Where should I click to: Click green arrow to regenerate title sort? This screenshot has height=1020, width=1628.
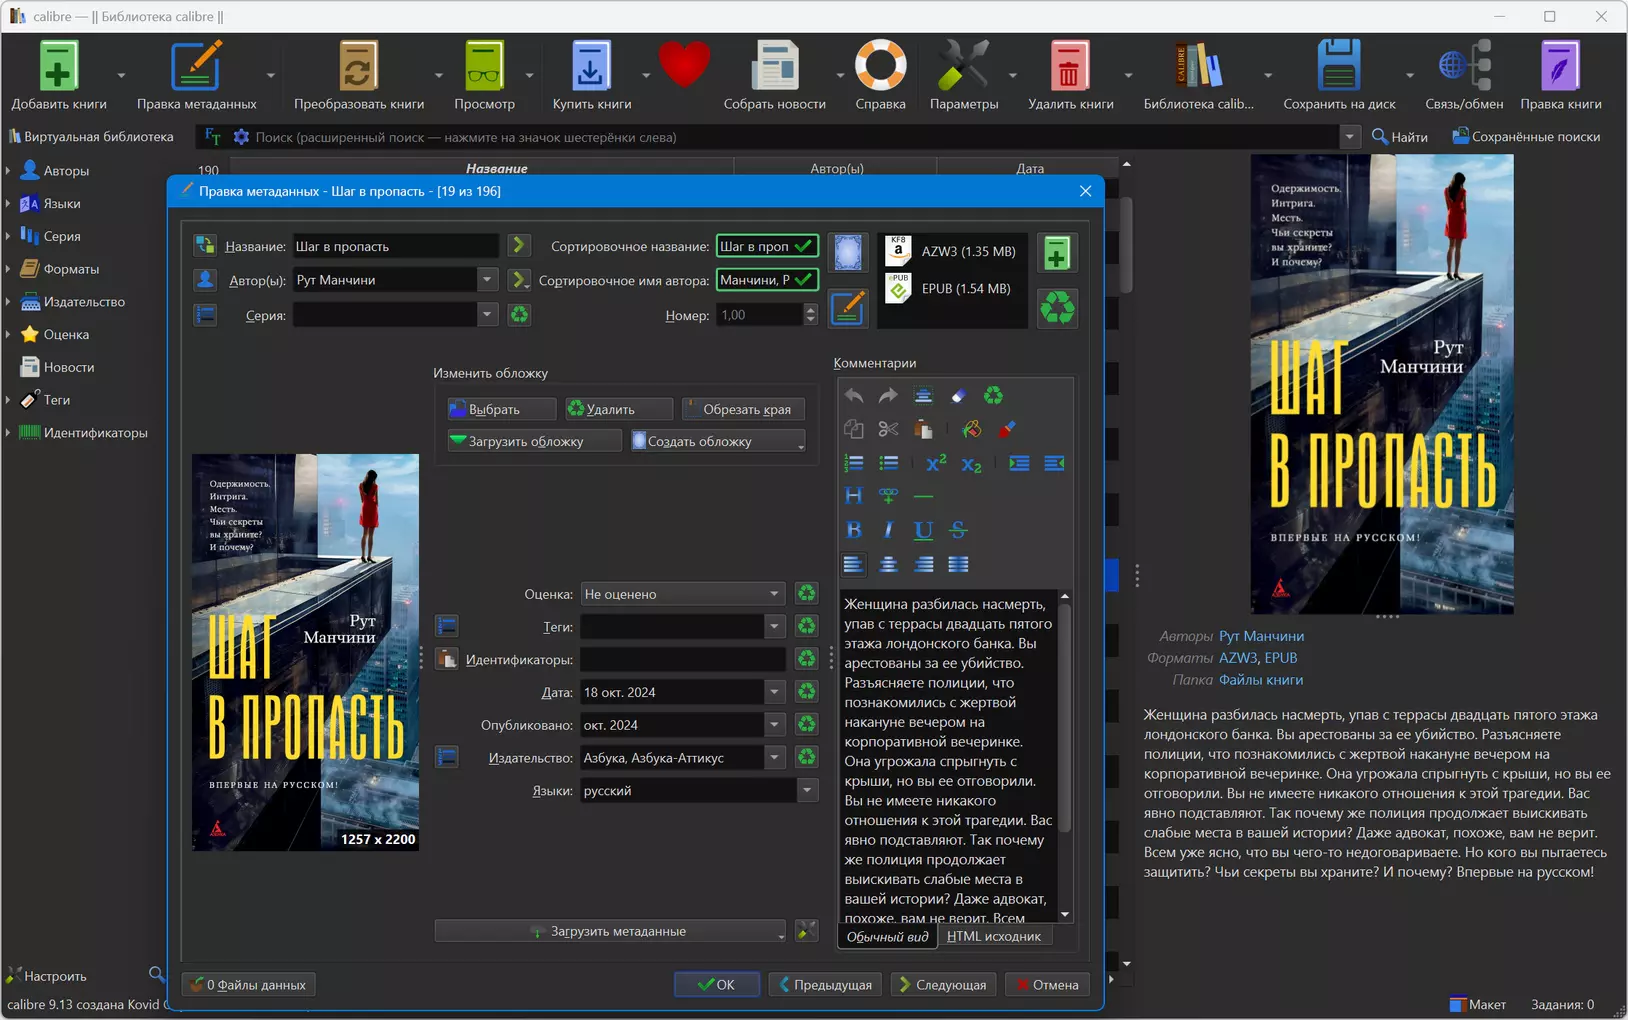click(x=518, y=246)
